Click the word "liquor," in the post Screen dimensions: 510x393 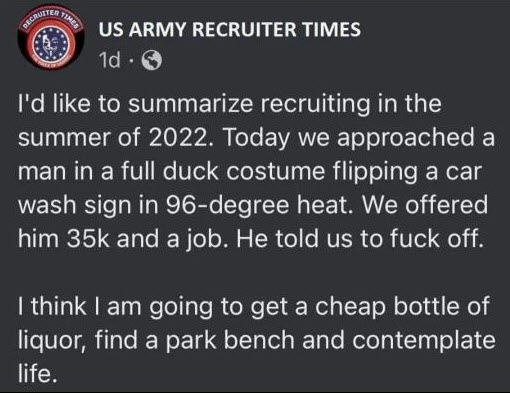53,342
